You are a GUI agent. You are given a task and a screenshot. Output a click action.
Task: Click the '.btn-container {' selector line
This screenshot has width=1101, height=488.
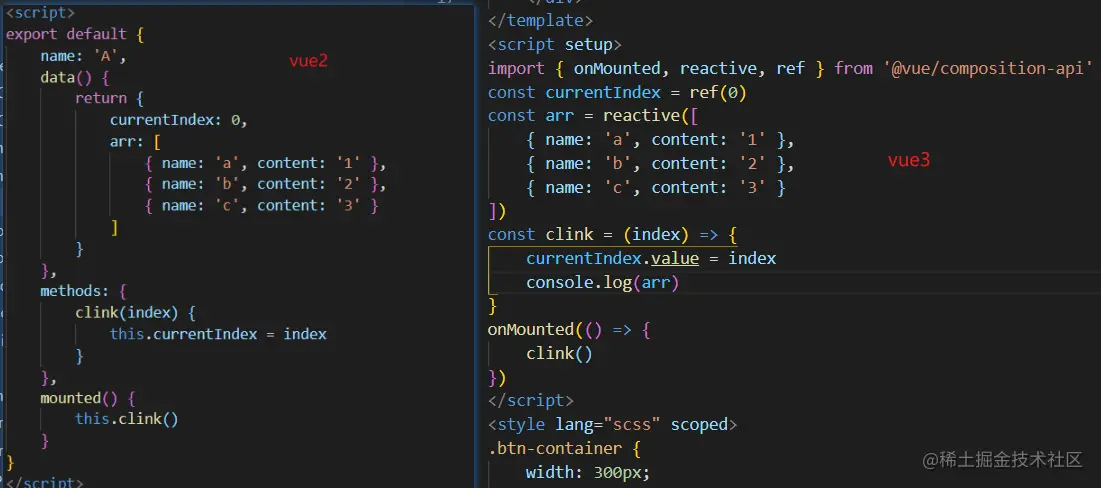(565, 449)
